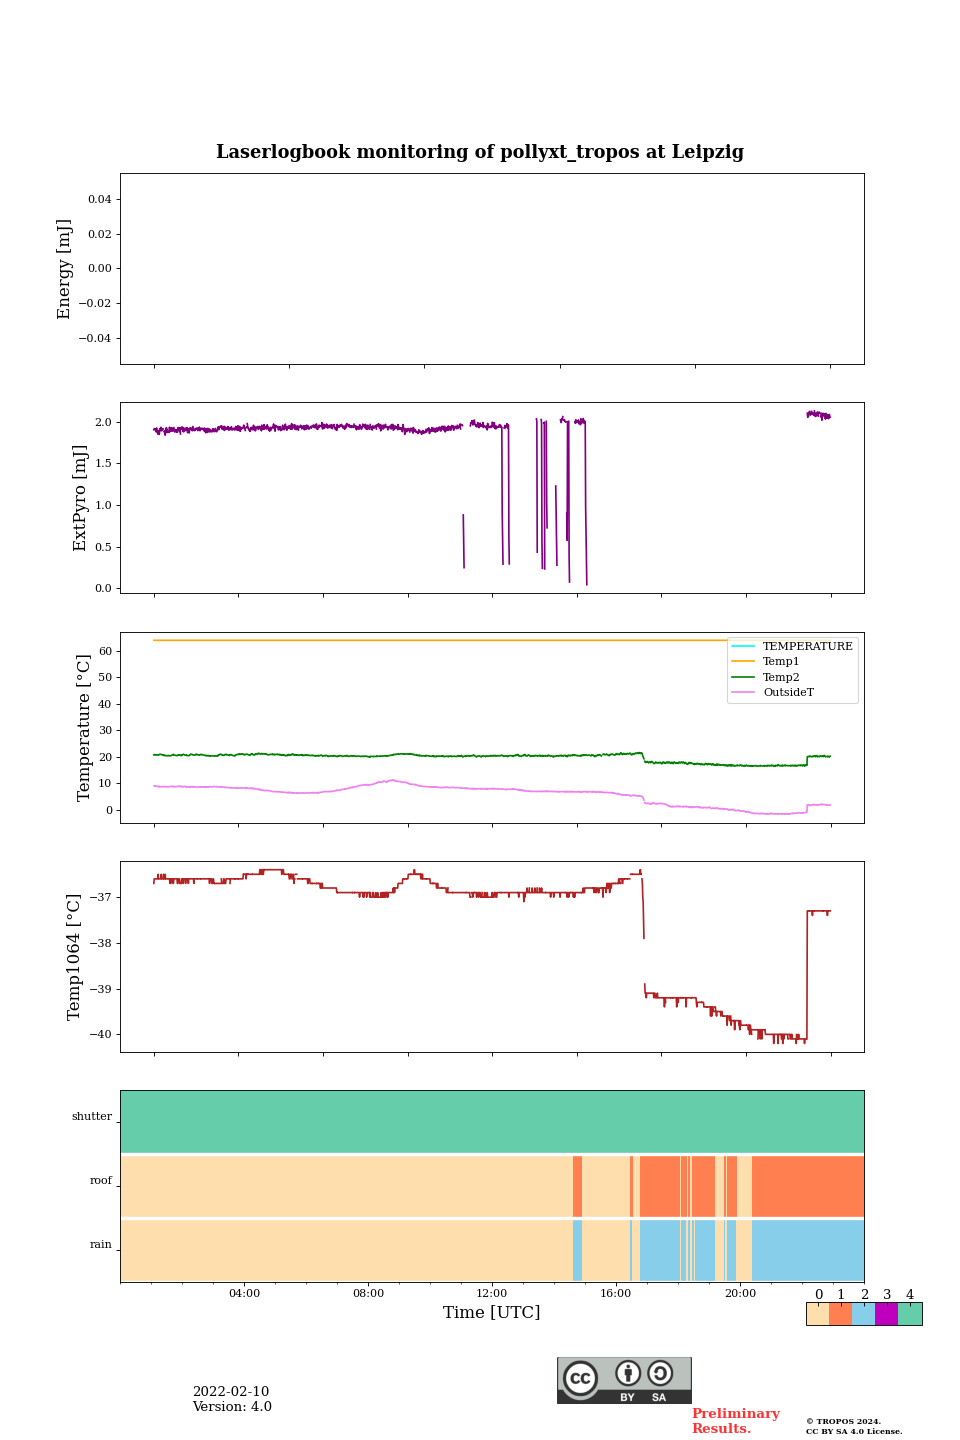Pick the teal swatch labeled 4
The image size is (960, 1440).
tap(910, 1314)
